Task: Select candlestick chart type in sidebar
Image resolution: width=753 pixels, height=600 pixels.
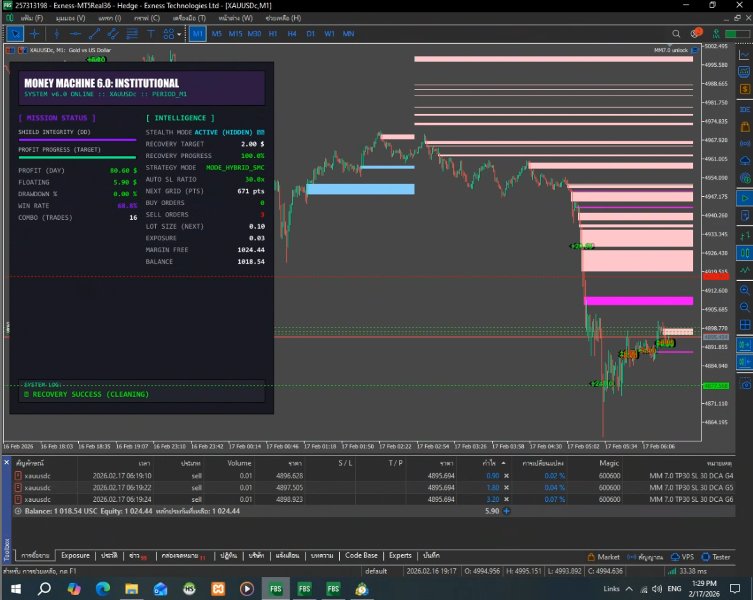Action: 745,253
